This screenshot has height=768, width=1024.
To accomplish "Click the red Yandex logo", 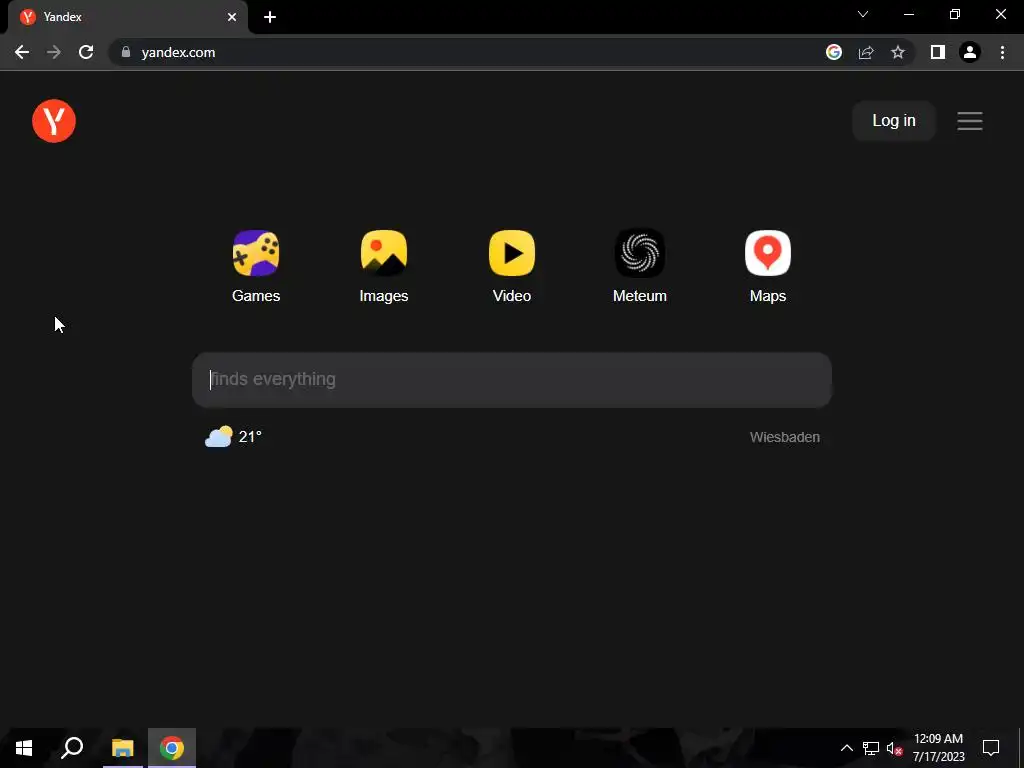I will click(x=54, y=121).
